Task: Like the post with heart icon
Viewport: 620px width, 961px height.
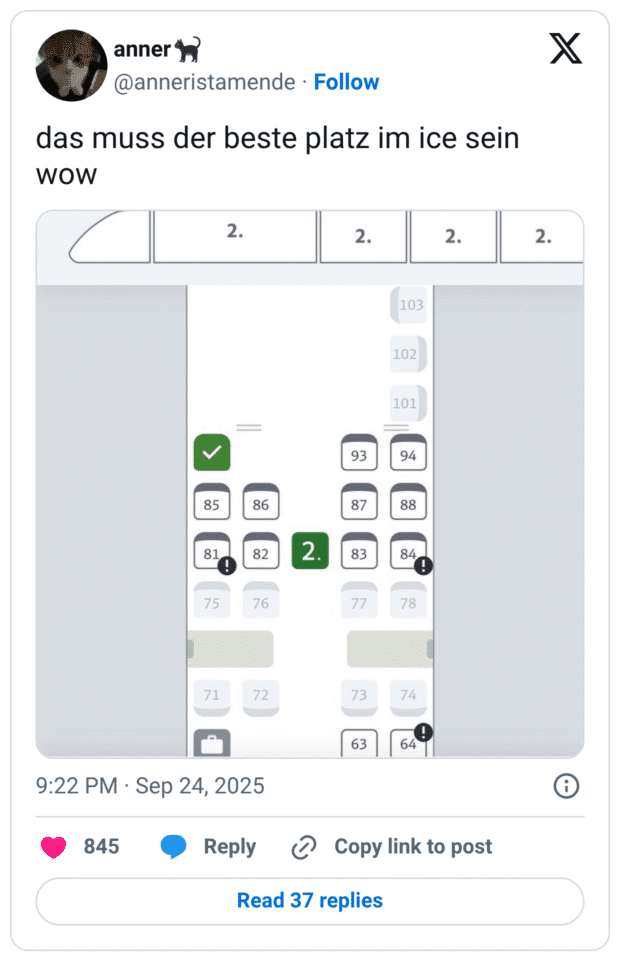Action: point(53,847)
